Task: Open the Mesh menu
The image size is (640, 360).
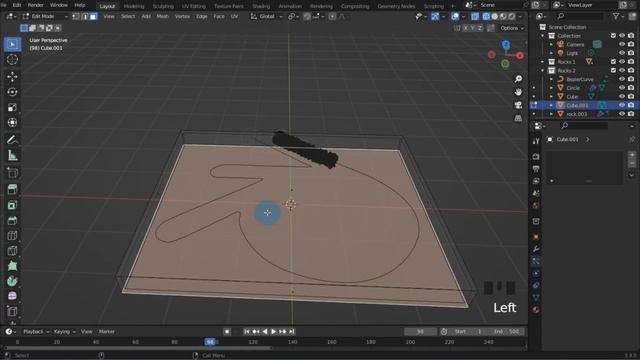Action: click(162, 16)
